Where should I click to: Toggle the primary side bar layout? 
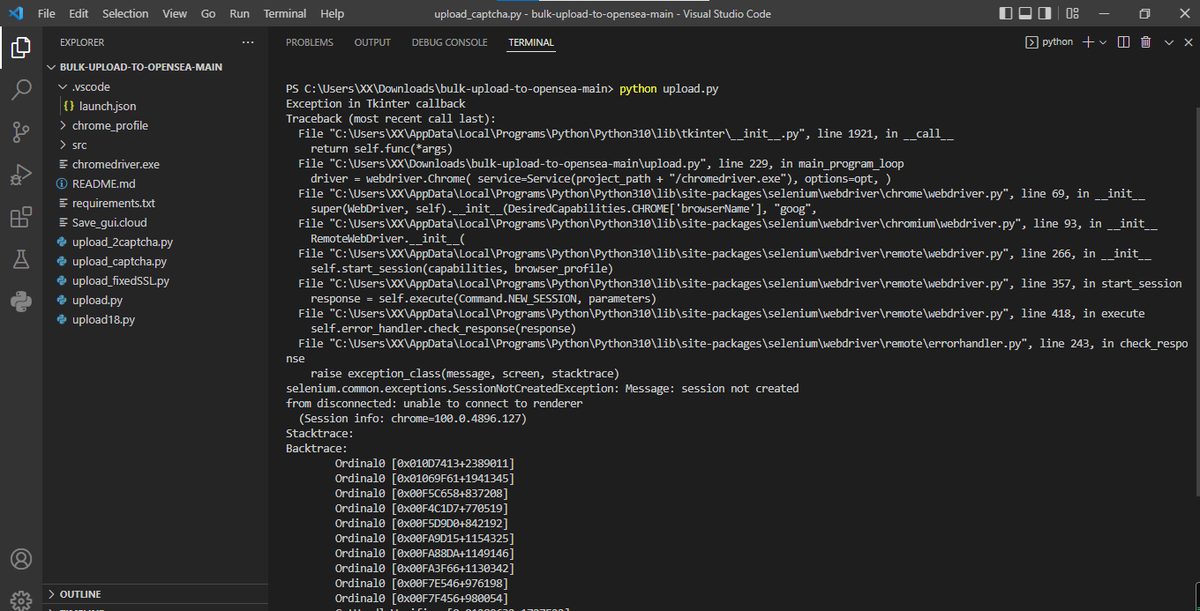[x=1007, y=13]
